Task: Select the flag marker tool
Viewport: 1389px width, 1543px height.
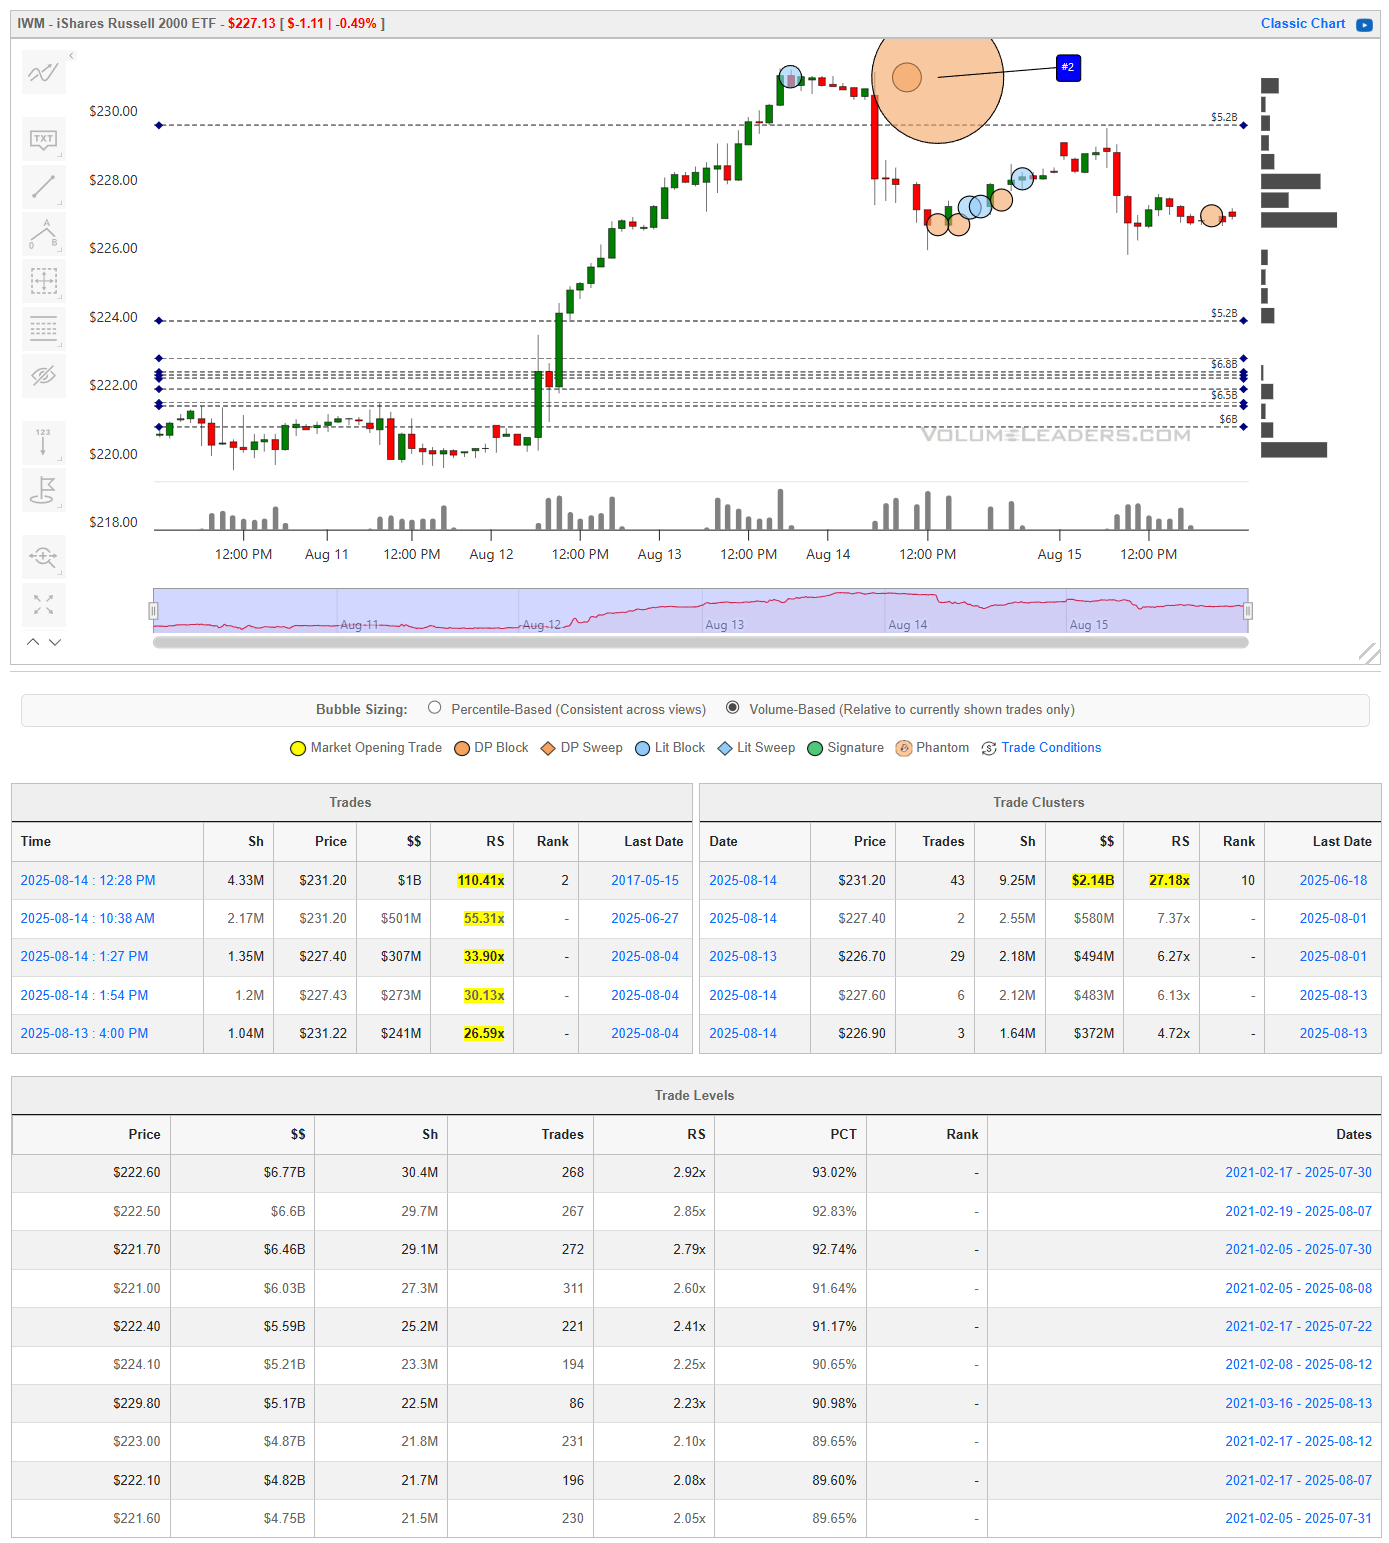Action: (43, 490)
